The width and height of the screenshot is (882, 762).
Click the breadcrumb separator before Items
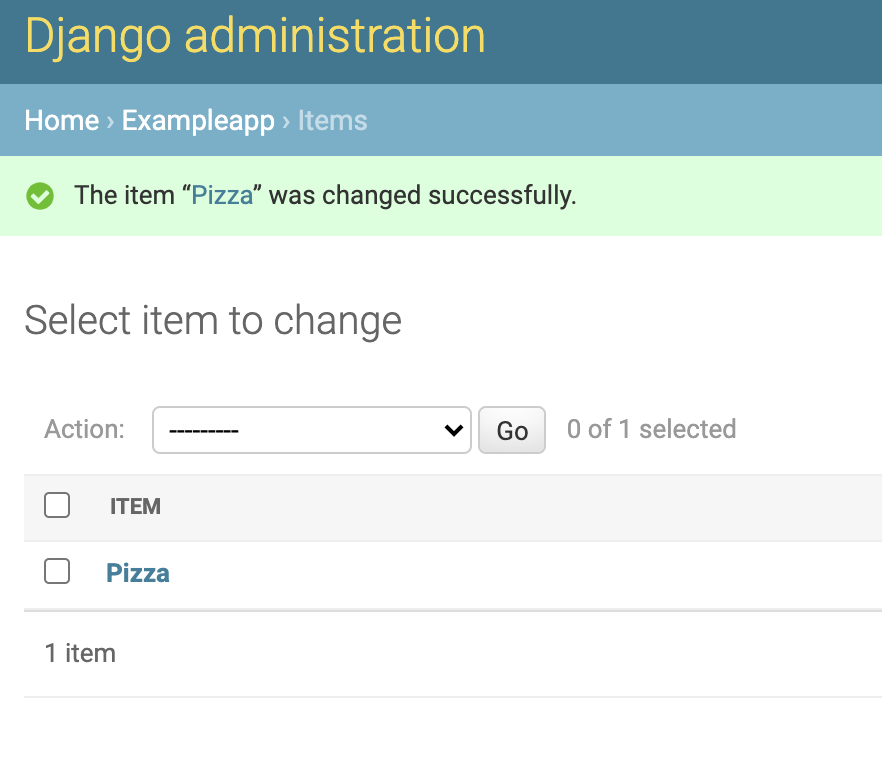point(286,121)
